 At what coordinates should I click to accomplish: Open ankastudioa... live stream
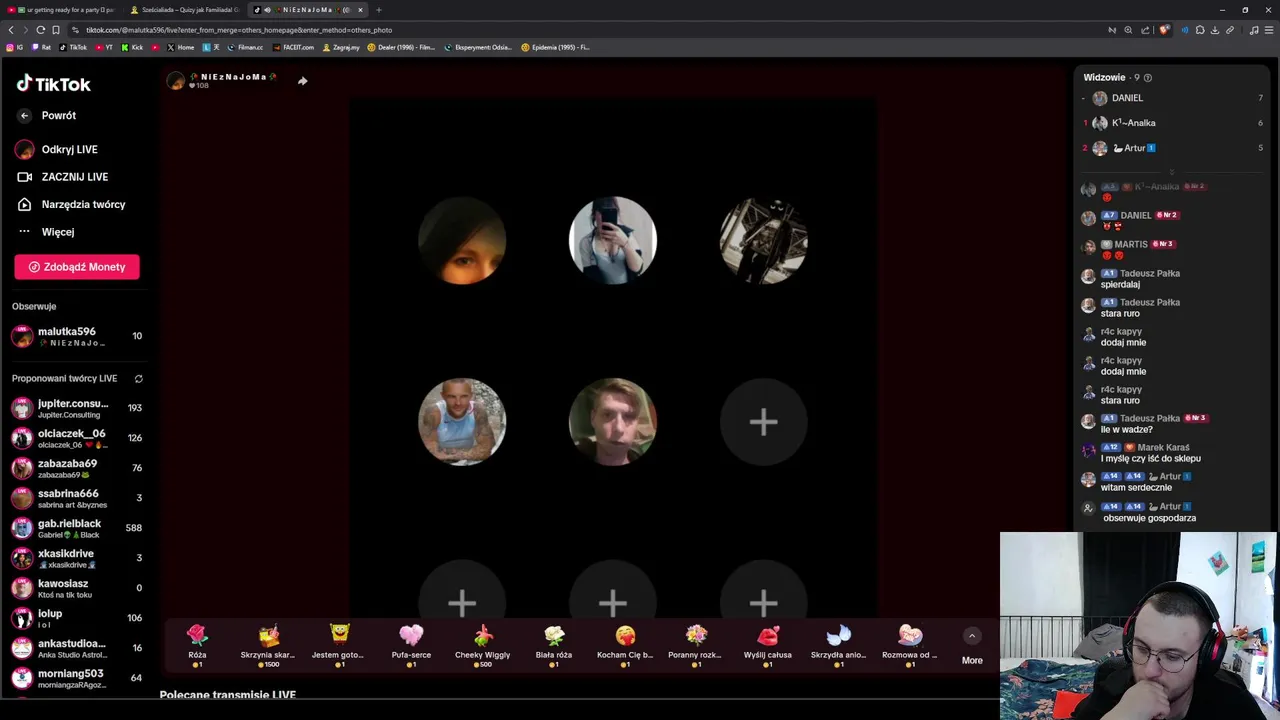(x=77, y=648)
